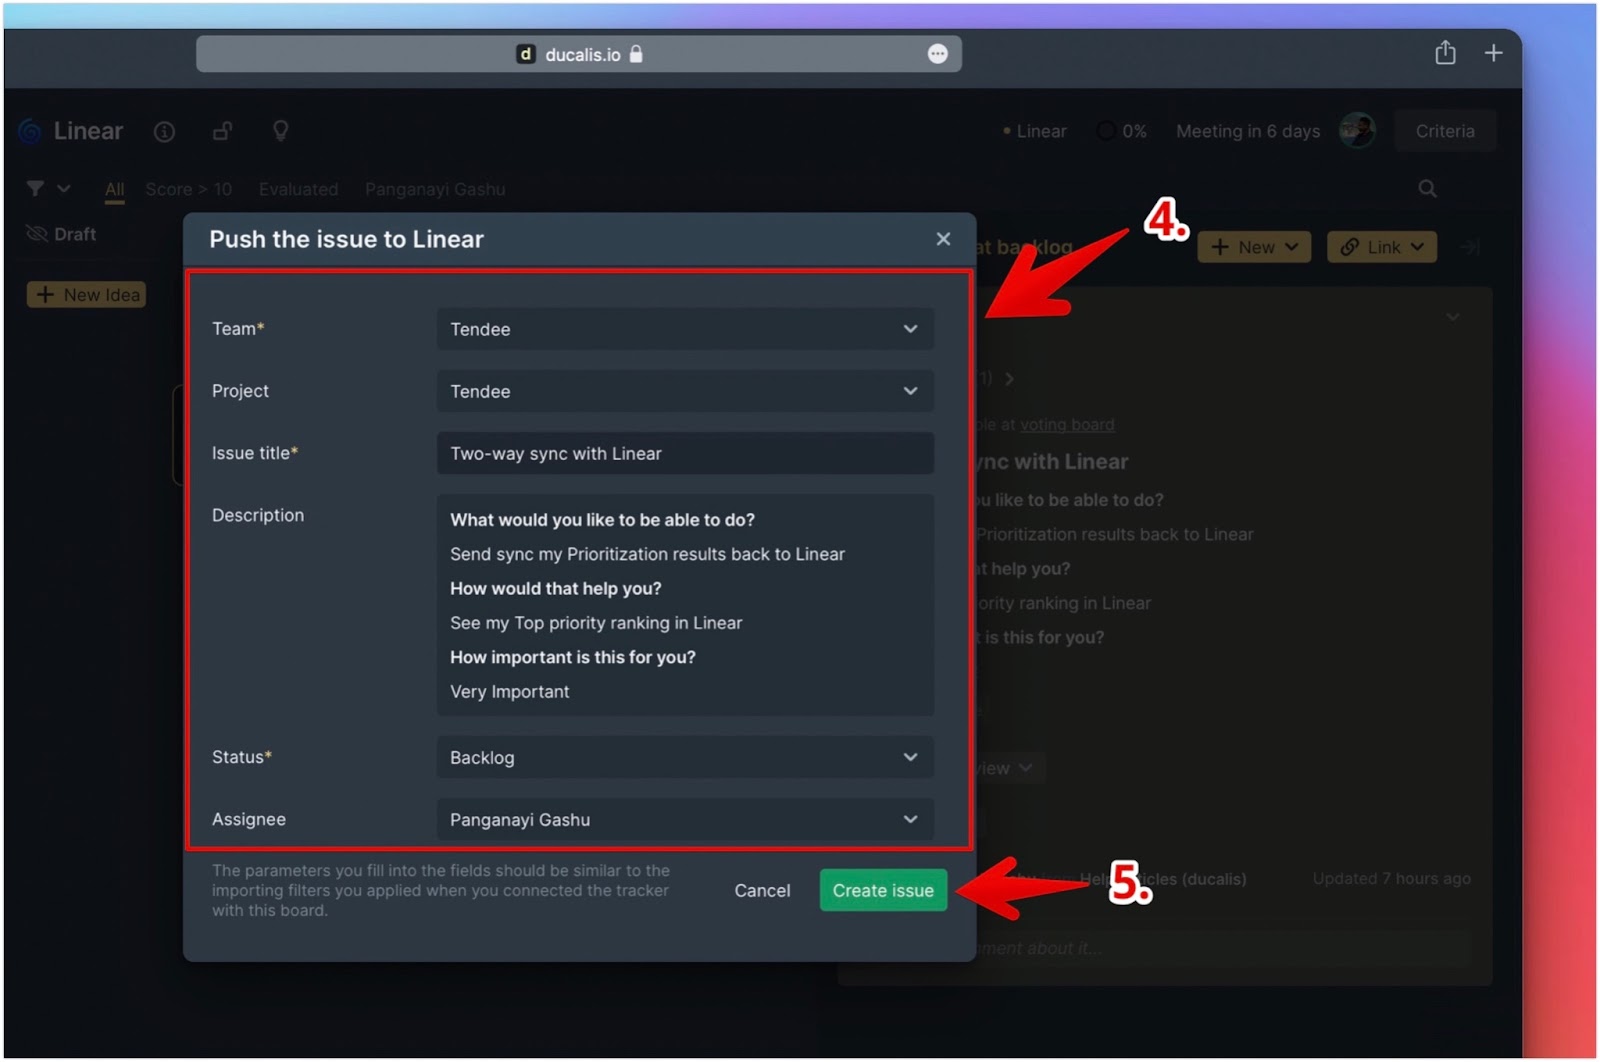
Task: Open the Assignee dropdown showing Panganayi Gashu
Action: pyautogui.click(x=685, y=819)
